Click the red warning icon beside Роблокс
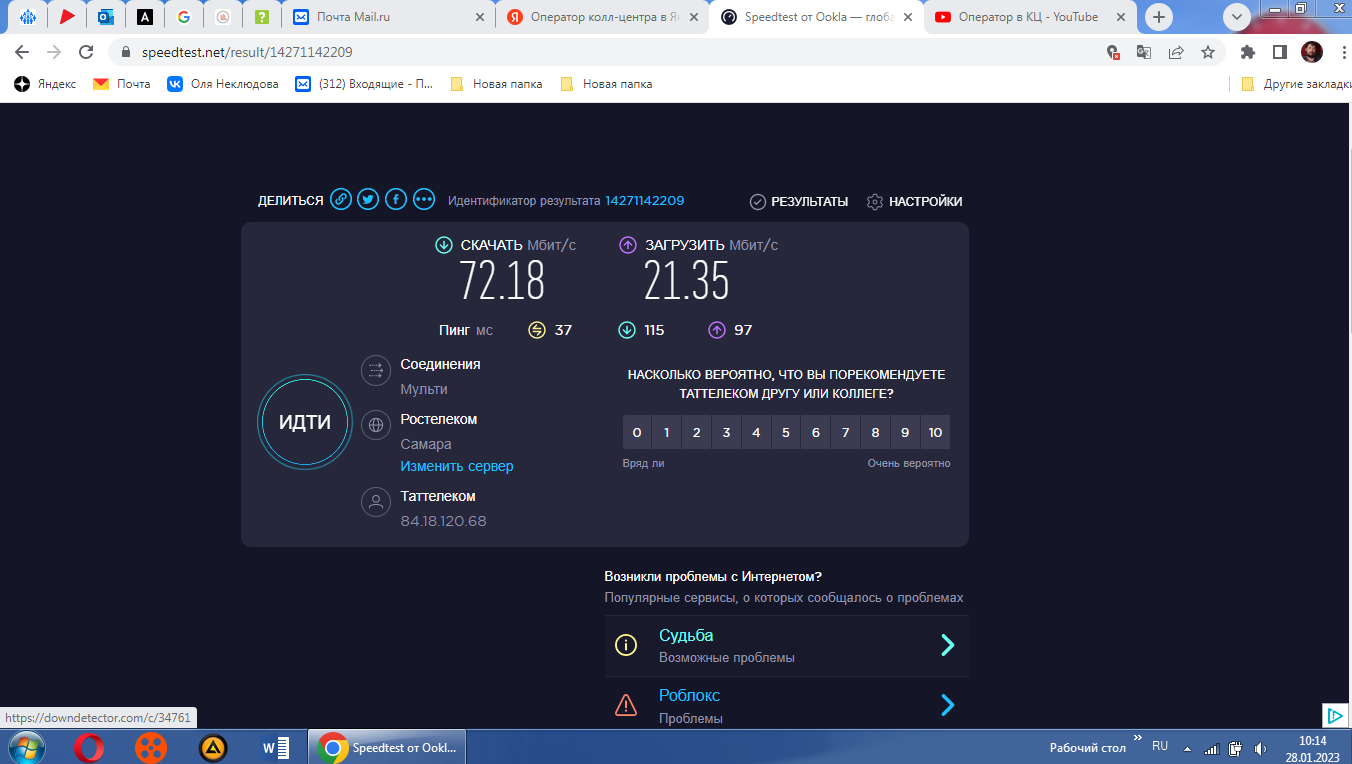The height and width of the screenshot is (764, 1352). coord(626,705)
